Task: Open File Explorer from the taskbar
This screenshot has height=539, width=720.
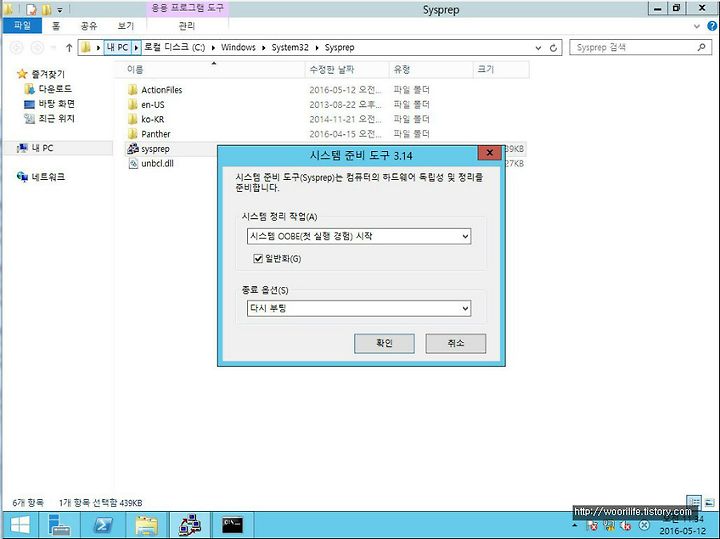Action: coord(146,525)
